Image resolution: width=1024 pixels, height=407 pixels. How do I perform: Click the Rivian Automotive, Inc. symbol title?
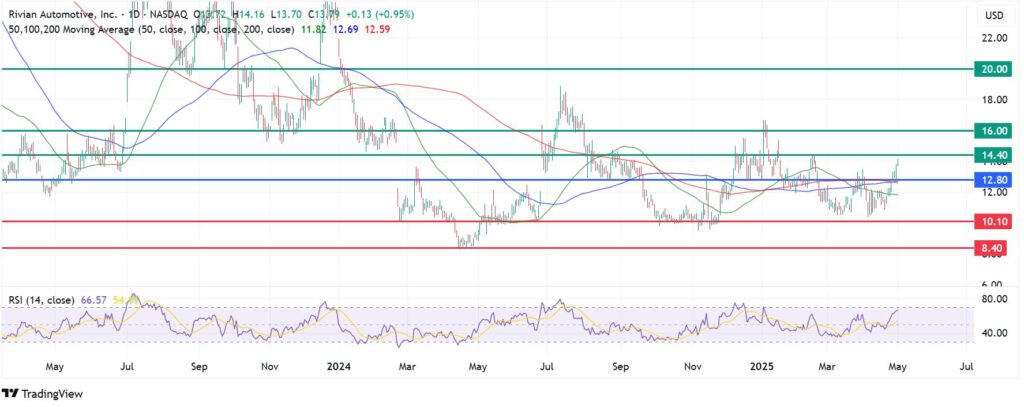tap(60, 14)
